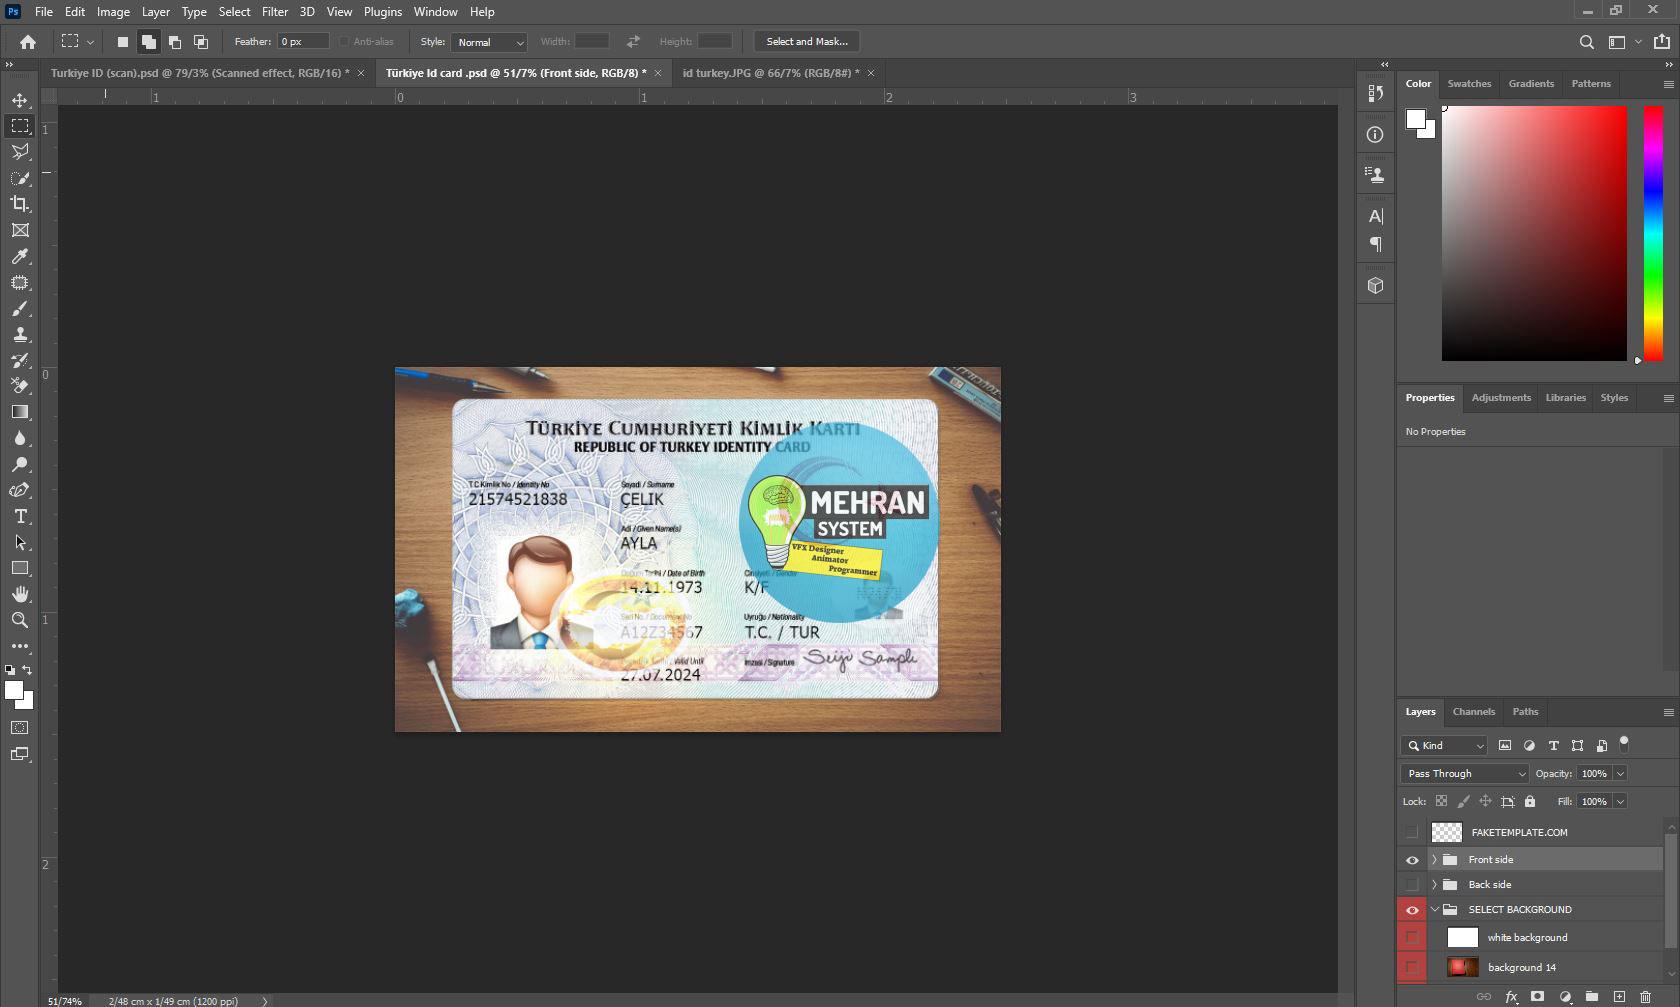Open the Filter menu

point(275,12)
